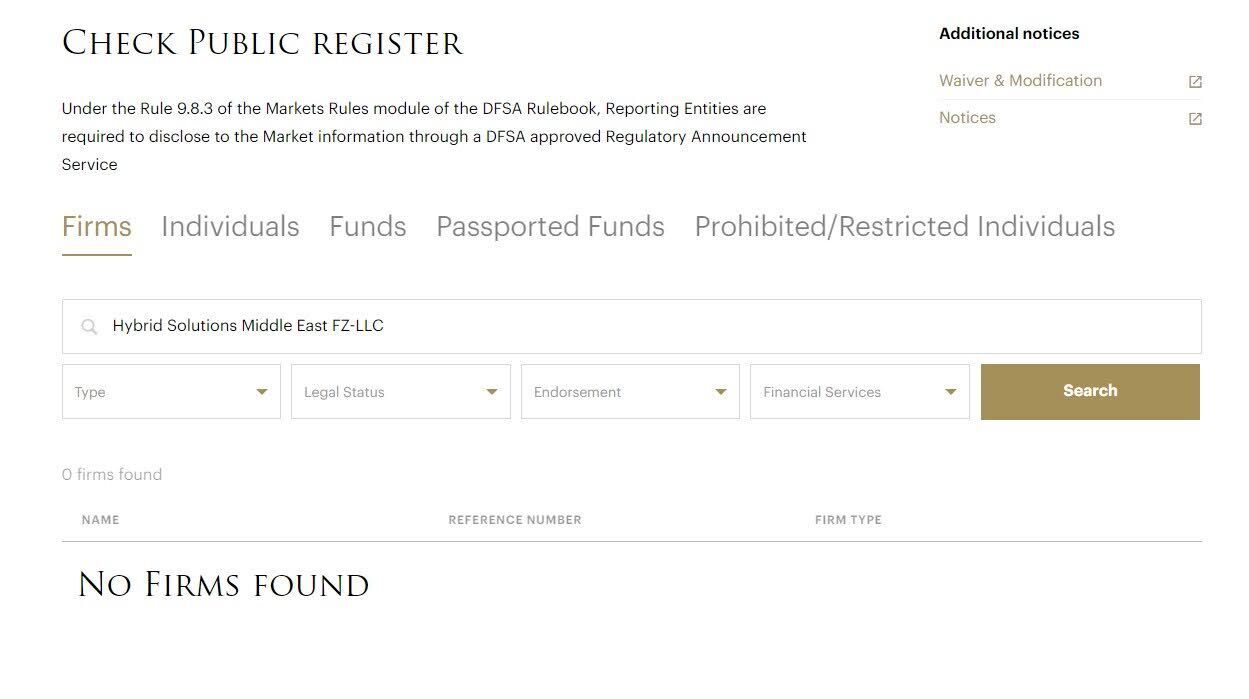Screen dimensions: 1249x699
Task: Click the search magnifier icon
Action: tap(89, 327)
